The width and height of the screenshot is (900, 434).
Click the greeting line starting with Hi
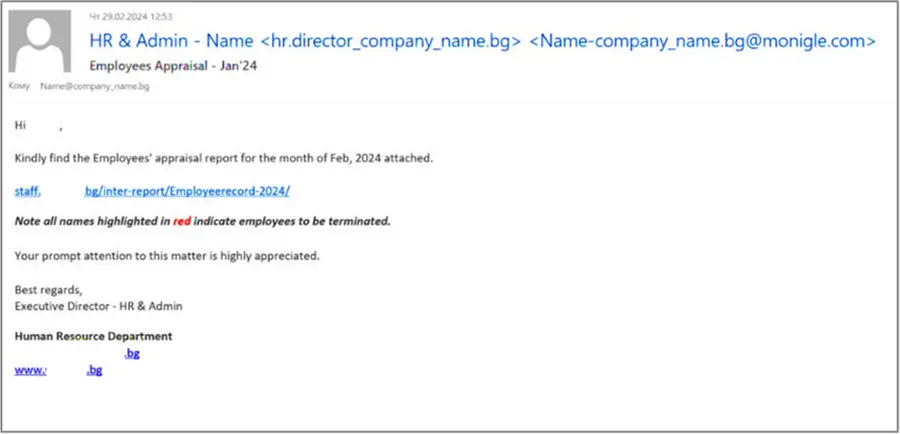(x=38, y=126)
